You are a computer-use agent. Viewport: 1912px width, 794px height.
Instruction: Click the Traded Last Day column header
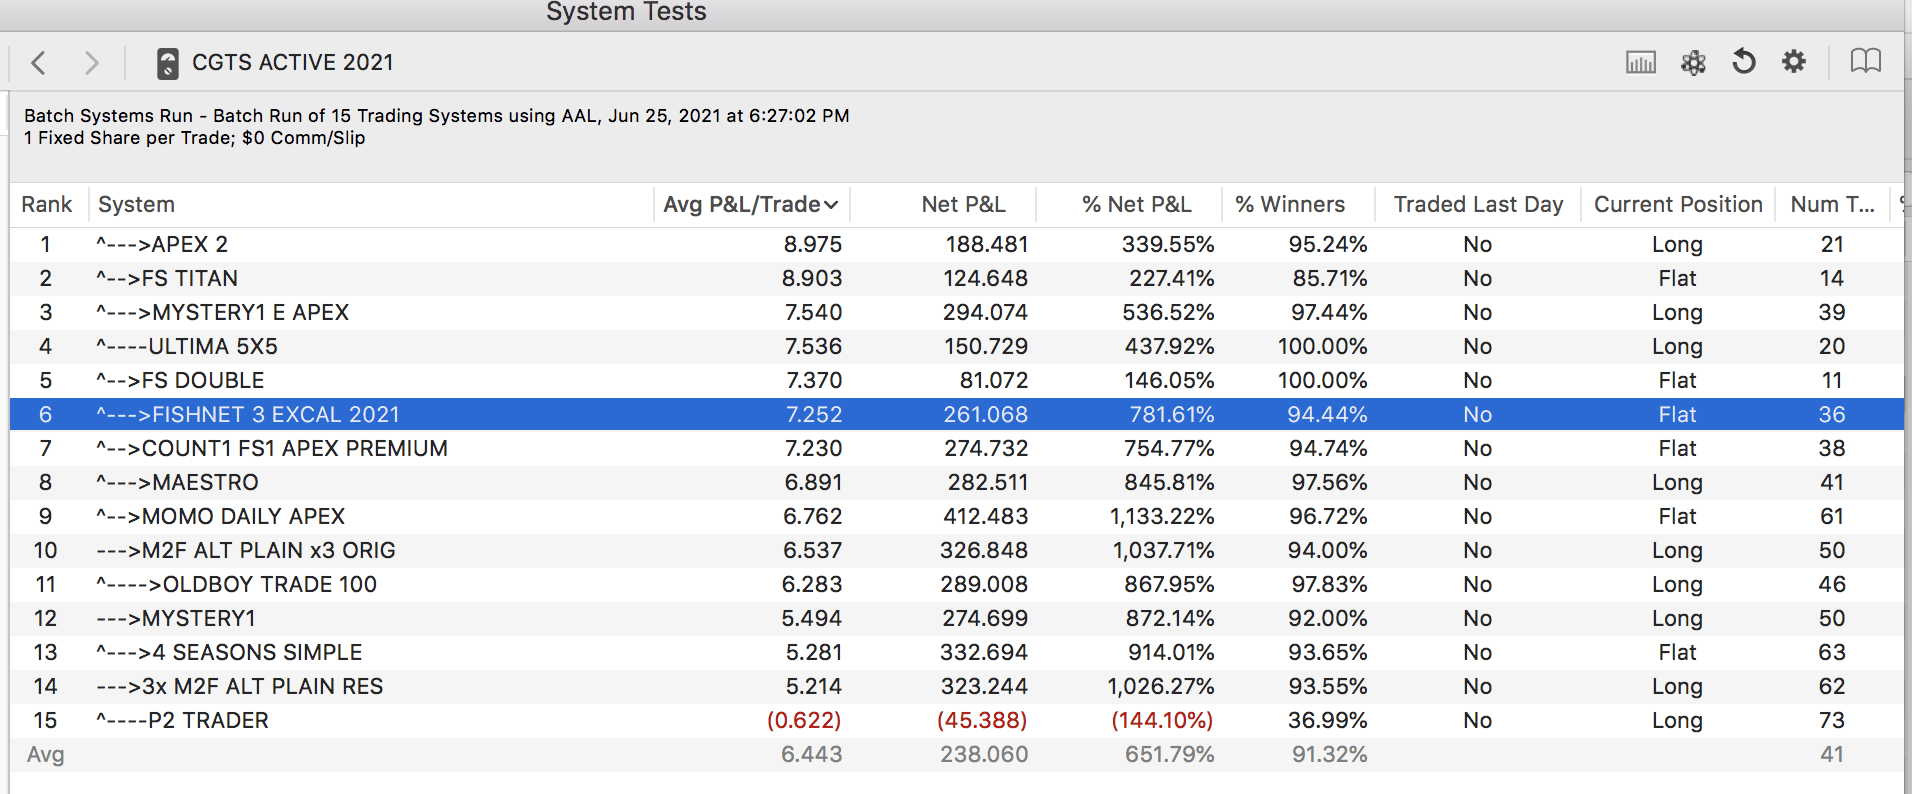(1478, 205)
